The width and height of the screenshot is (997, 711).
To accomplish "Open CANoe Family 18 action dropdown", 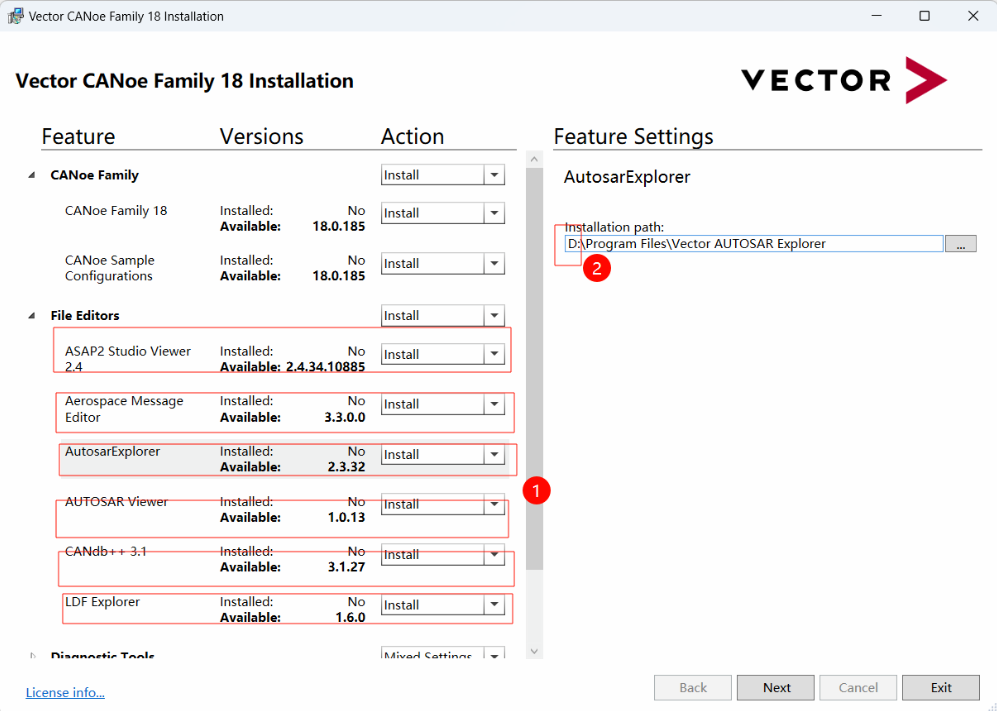I will pyautogui.click(x=494, y=213).
